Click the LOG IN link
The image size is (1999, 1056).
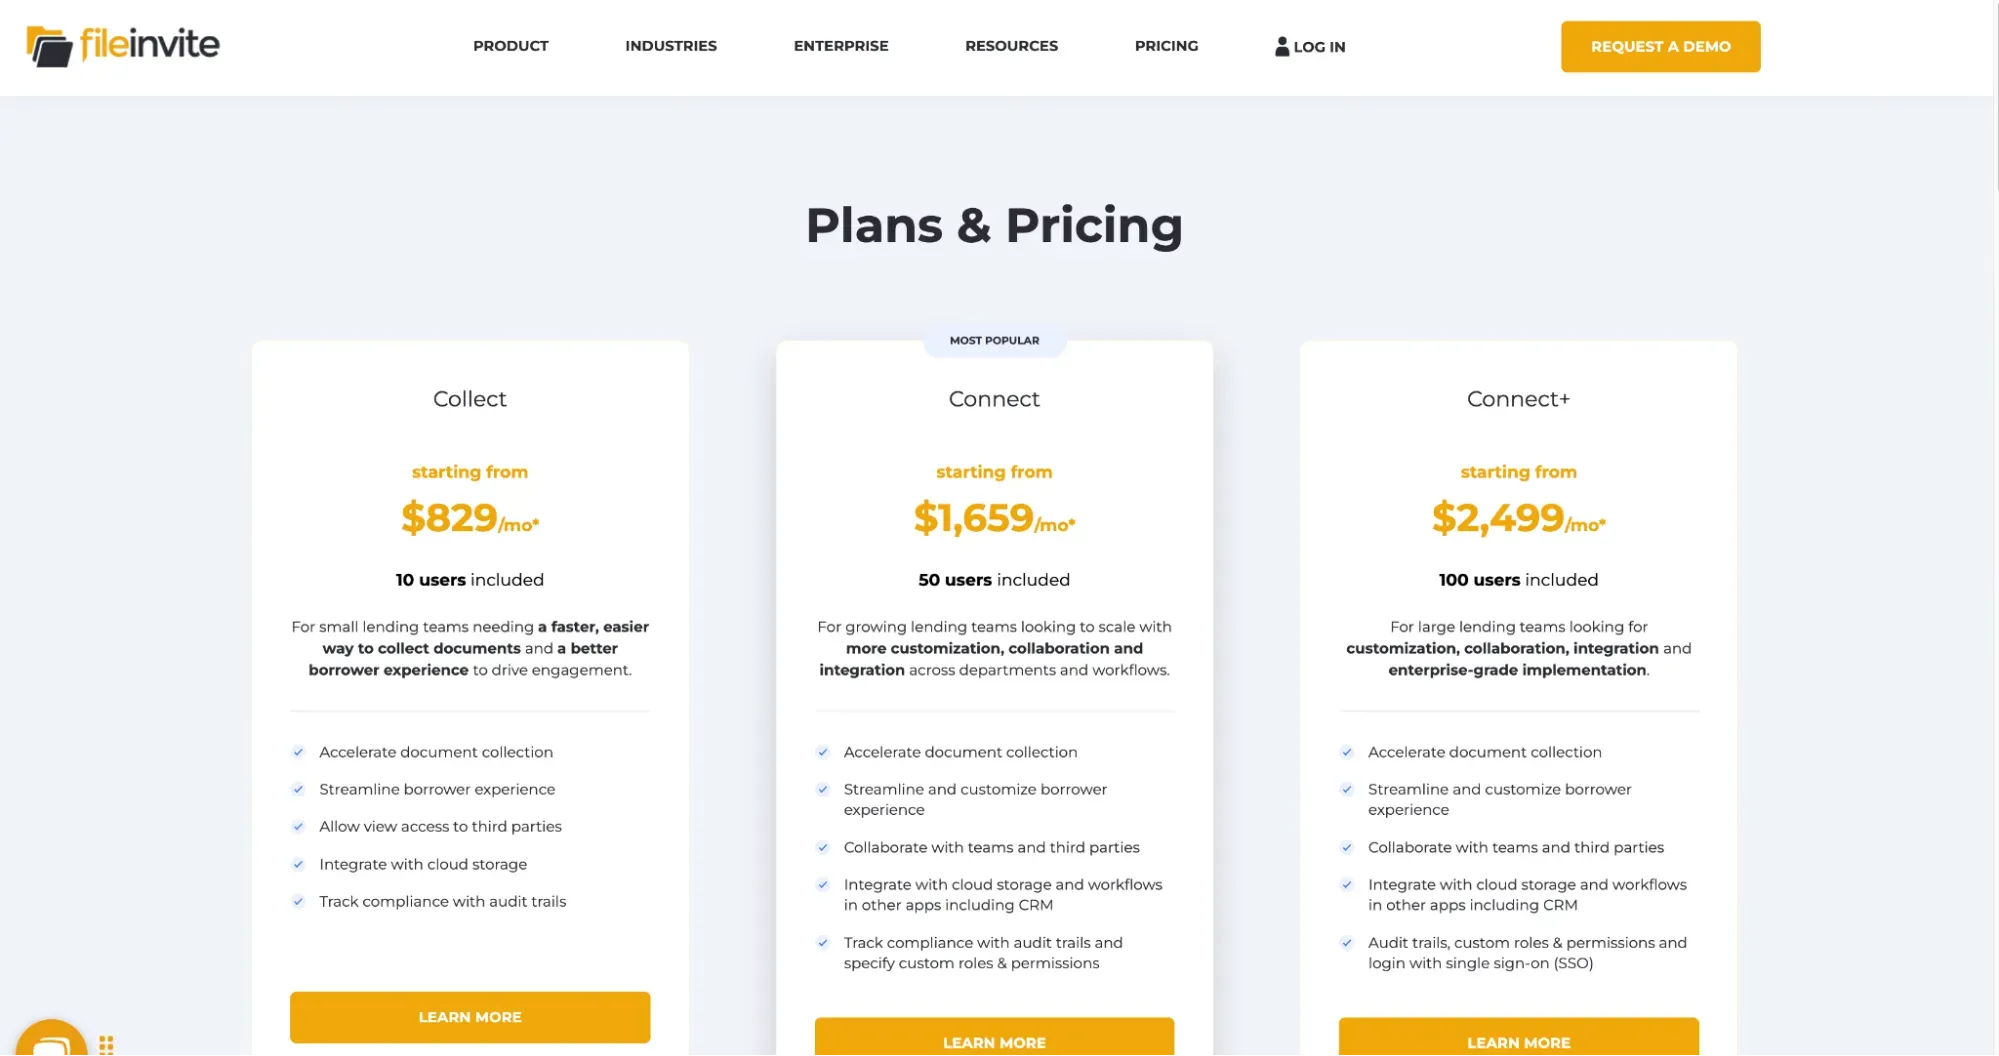coord(1318,46)
